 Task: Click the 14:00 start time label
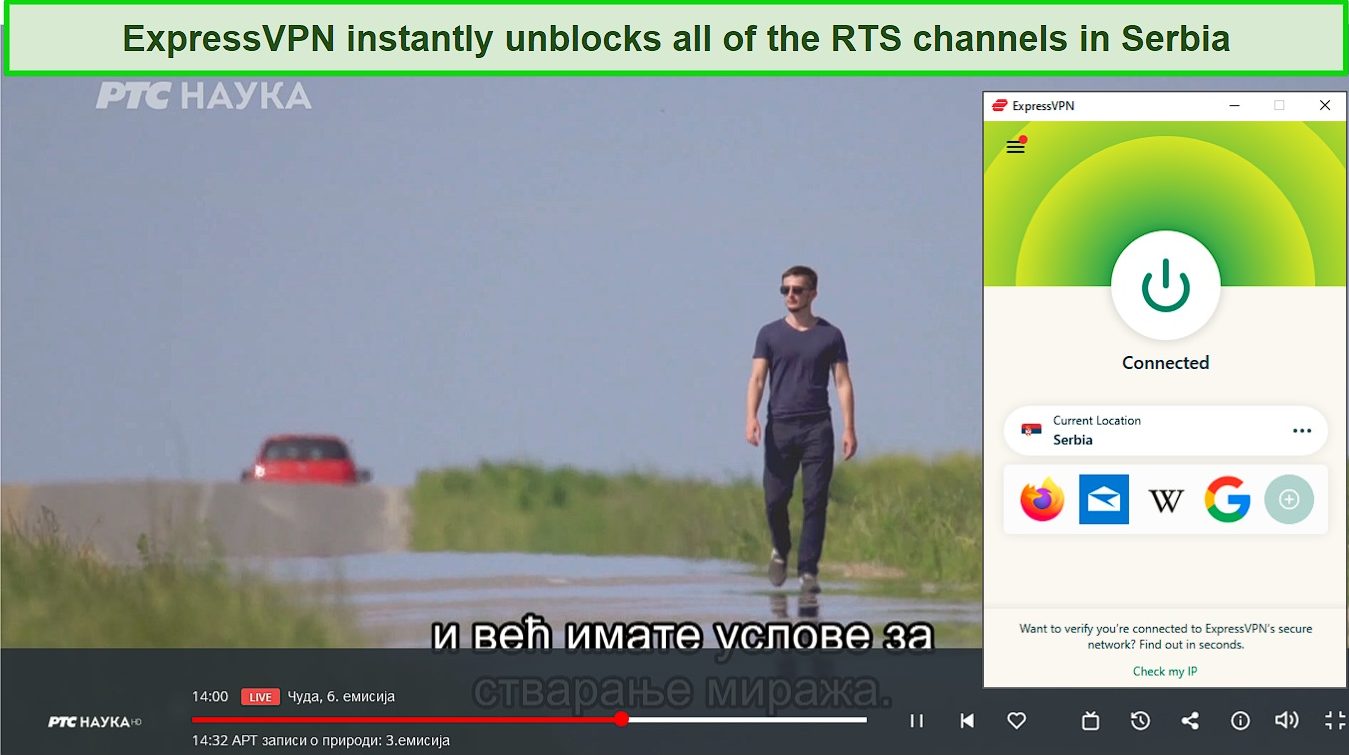210,697
